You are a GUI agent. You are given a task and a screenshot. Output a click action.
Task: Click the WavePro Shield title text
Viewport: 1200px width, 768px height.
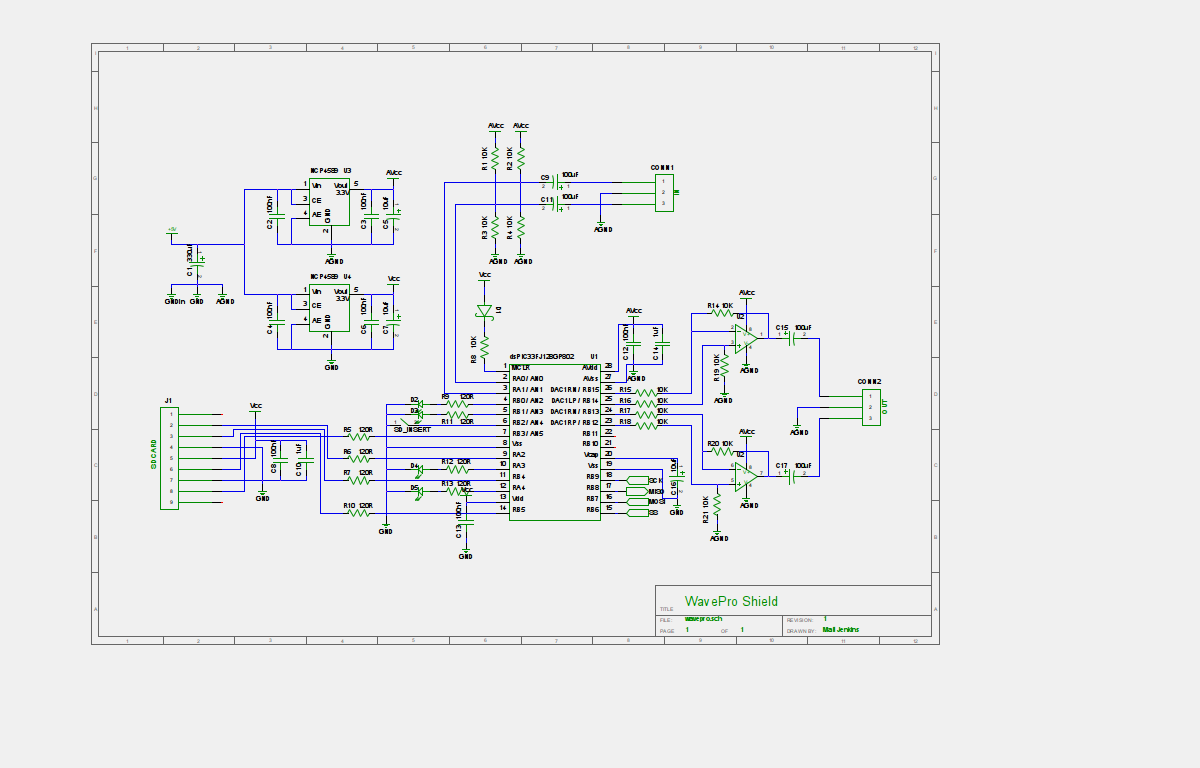click(x=731, y=601)
